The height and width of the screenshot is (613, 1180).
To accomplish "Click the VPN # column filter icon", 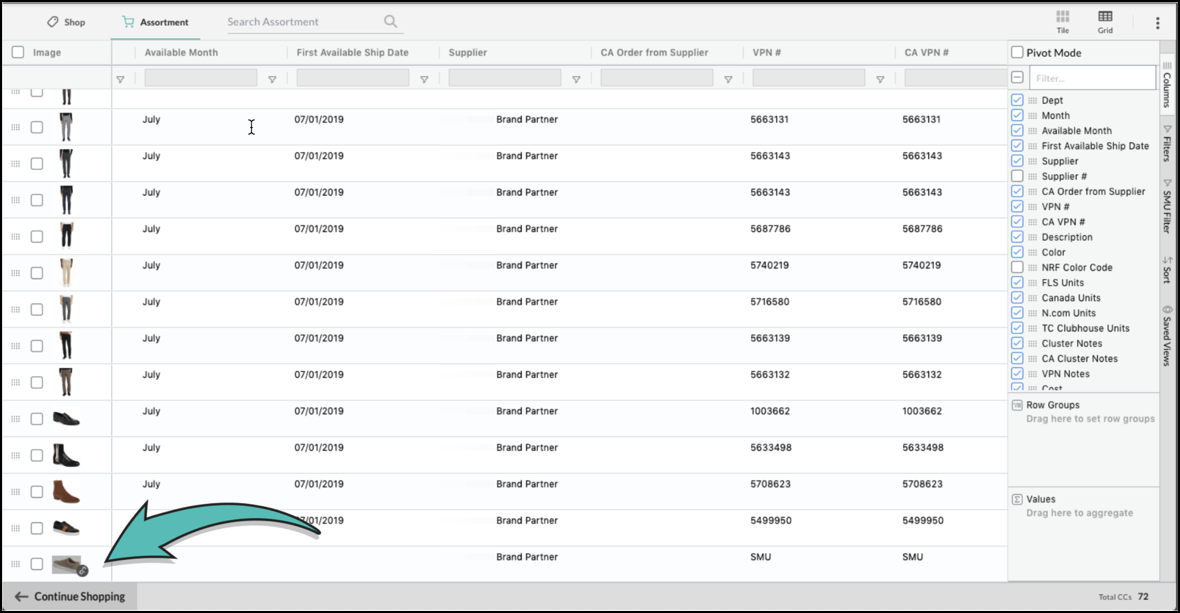I will [x=880, y=79].
